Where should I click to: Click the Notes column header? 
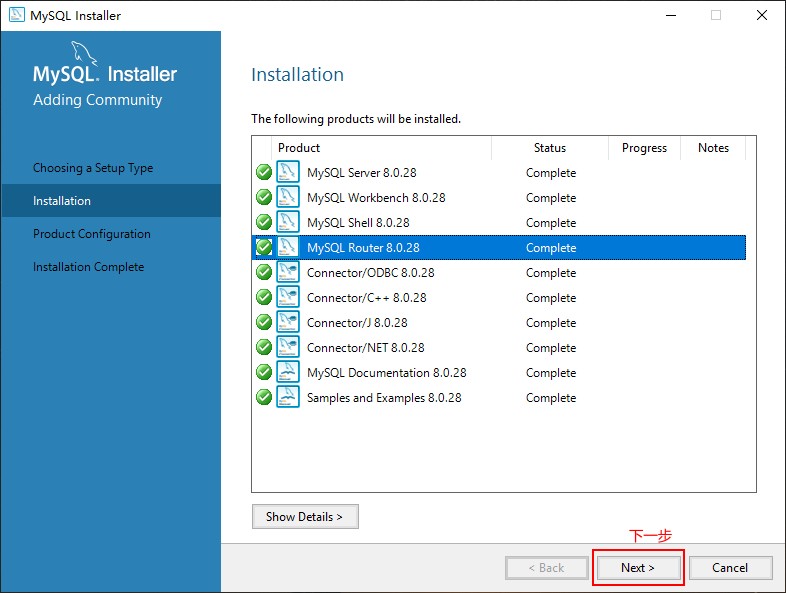point(713,148)
